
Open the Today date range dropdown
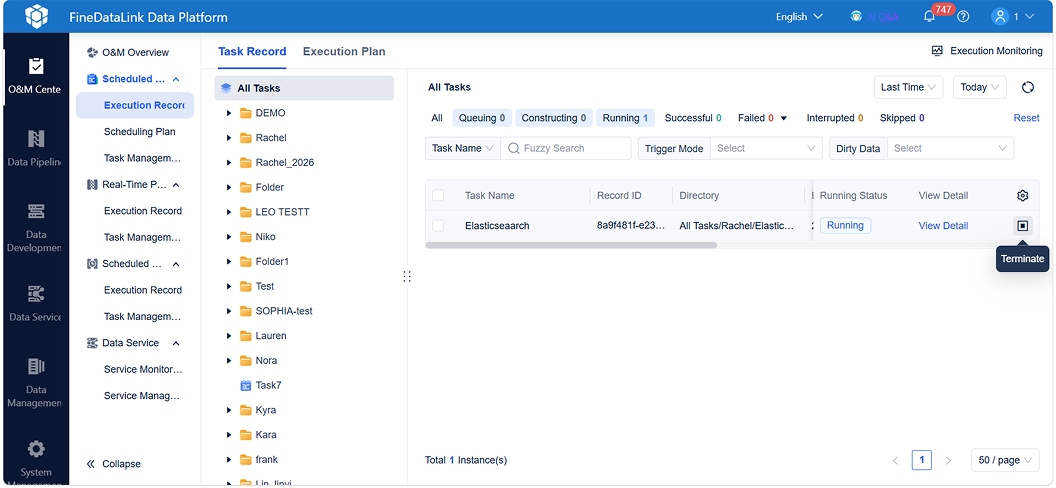pyautogui.click(x=980, y=88)
